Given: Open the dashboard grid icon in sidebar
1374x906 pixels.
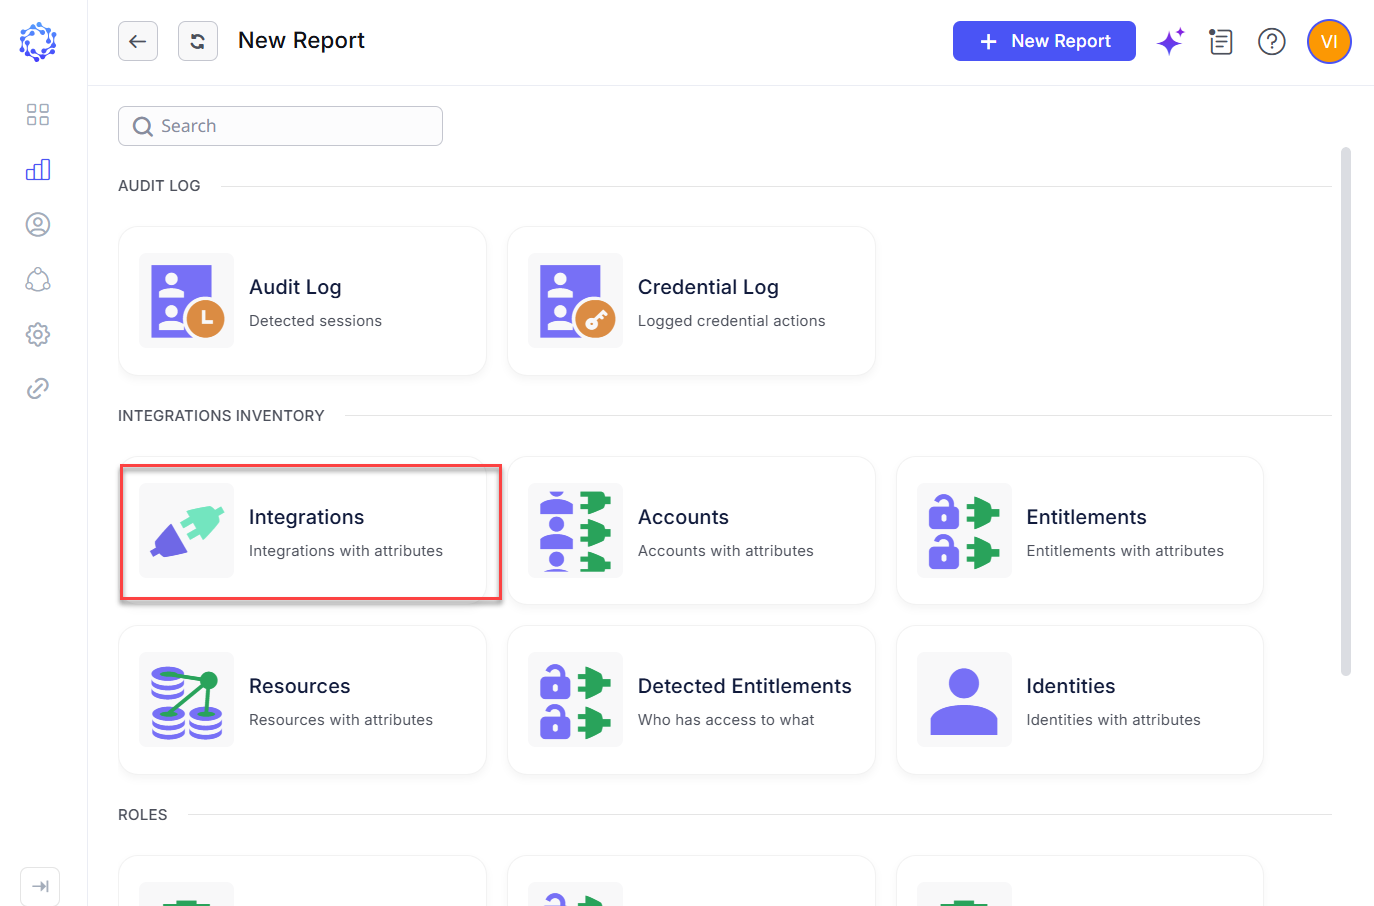Looking at the screenshot, I should [x=38, y=115].
